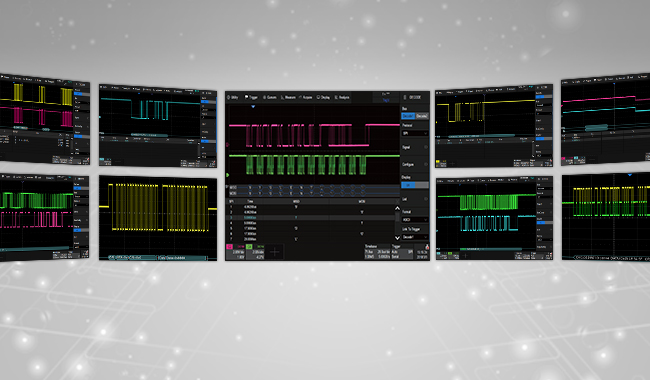Open the Trigger menu with flag icon

(x=251, y=97)
